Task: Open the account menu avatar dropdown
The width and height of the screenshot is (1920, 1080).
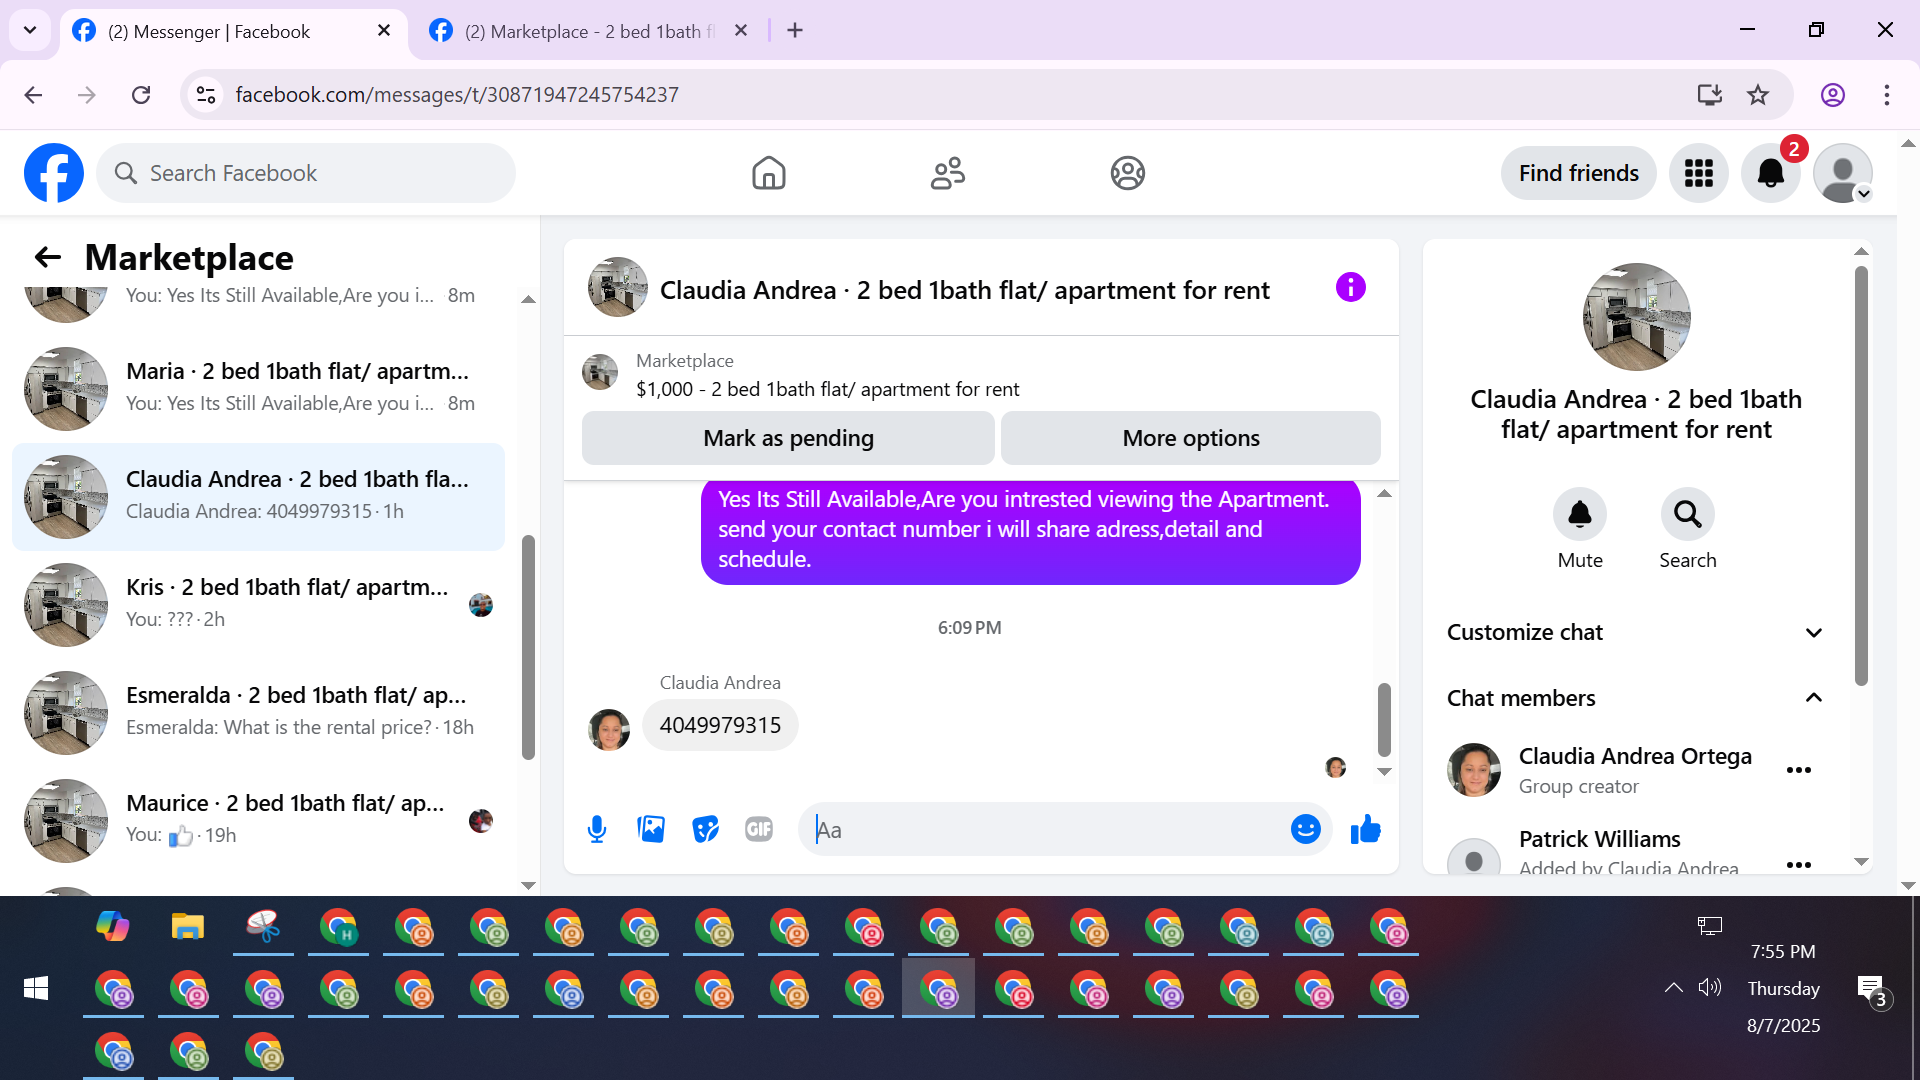Action: point(1843,173)
